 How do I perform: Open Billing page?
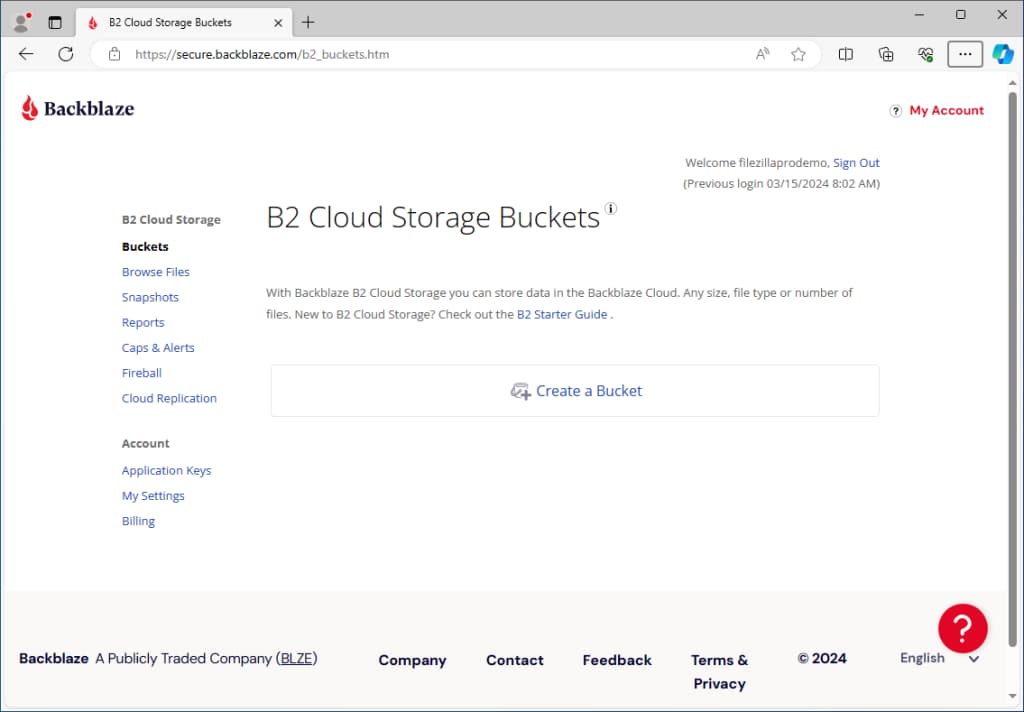(138, 521)
